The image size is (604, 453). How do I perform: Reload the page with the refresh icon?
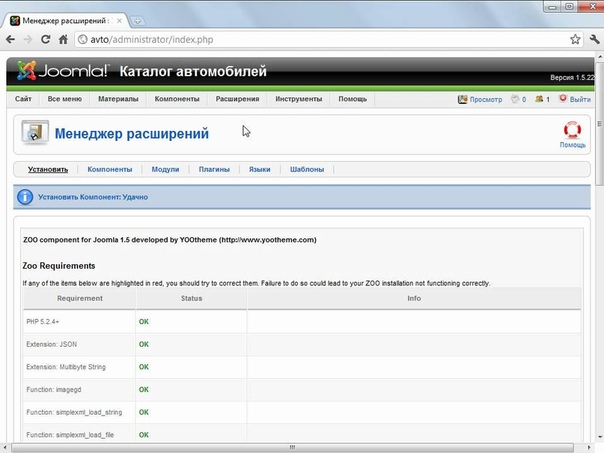[45, 40]
